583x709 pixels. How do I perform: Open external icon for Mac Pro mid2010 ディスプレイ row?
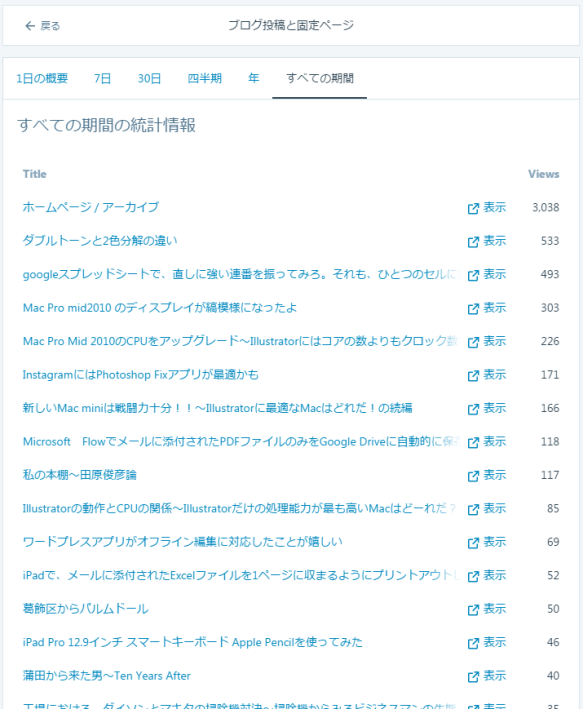click(x=473, y=308)
